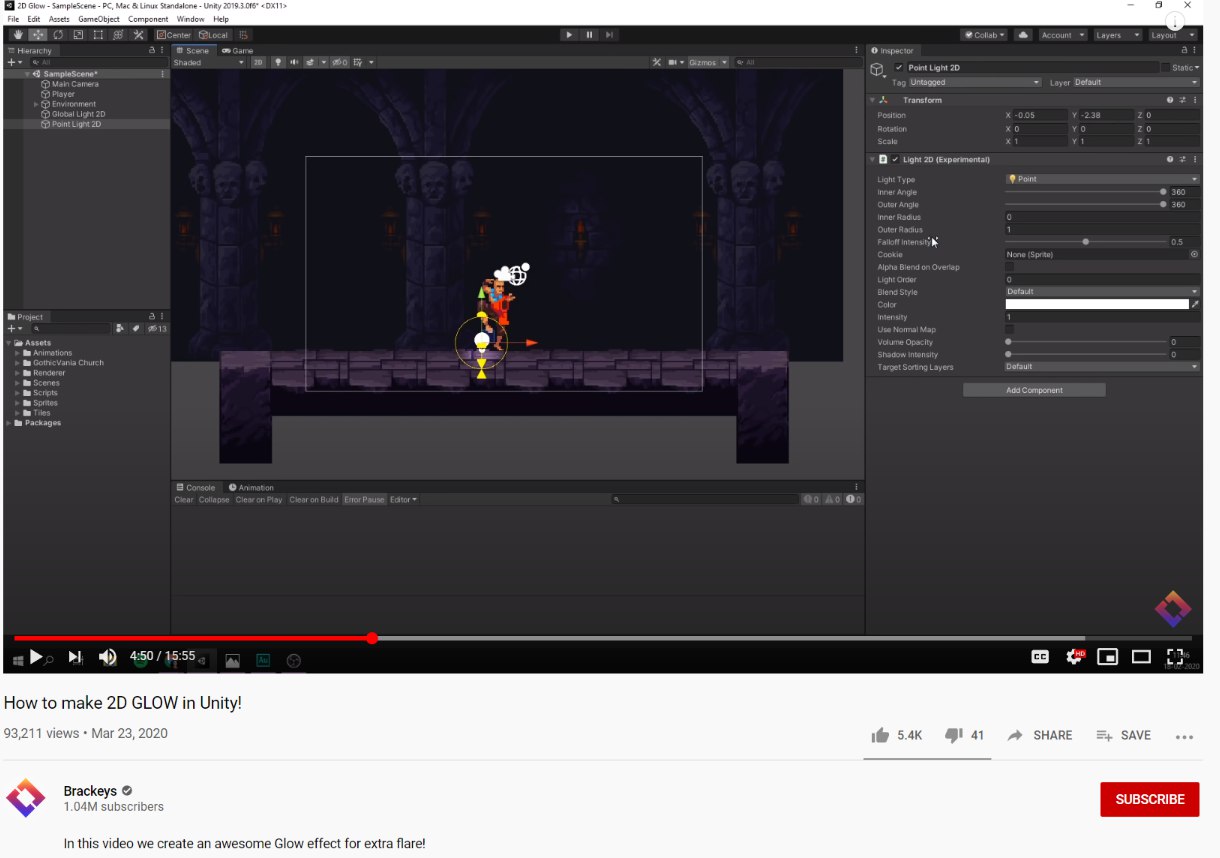Screen dimensions: 1220x858
Task: Enable Use Normal Map checkbox
Action: [x=1010, y=329]
